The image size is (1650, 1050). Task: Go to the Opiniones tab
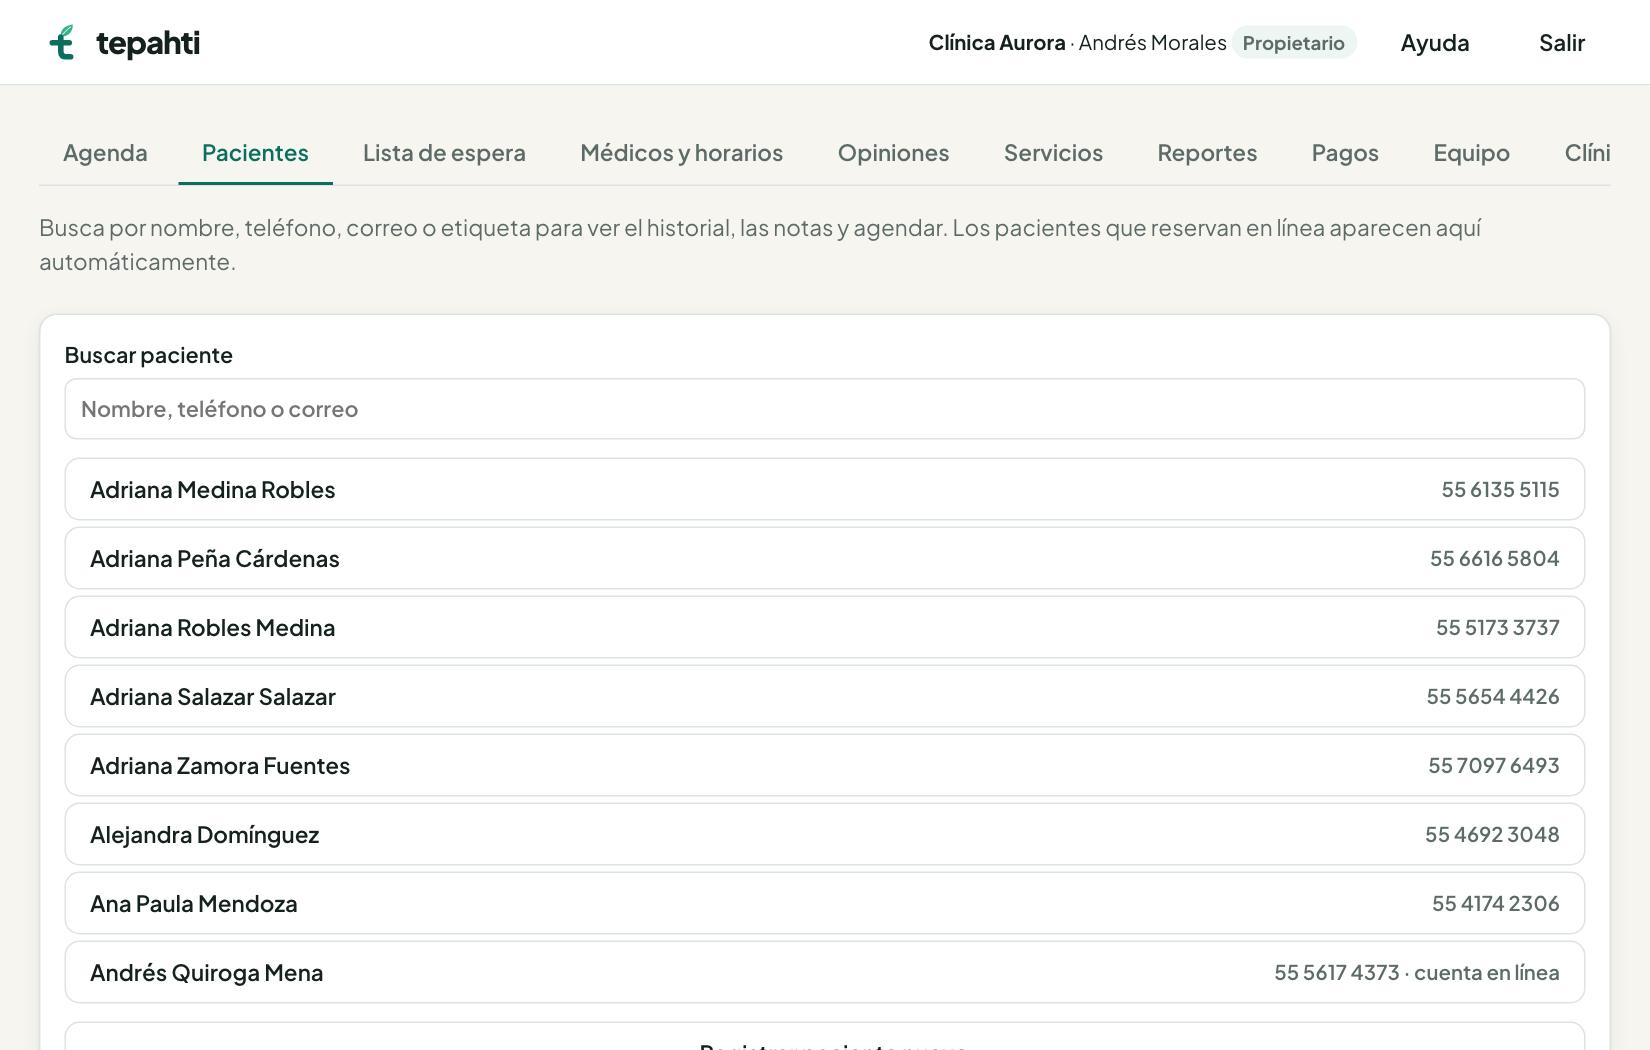893,153
